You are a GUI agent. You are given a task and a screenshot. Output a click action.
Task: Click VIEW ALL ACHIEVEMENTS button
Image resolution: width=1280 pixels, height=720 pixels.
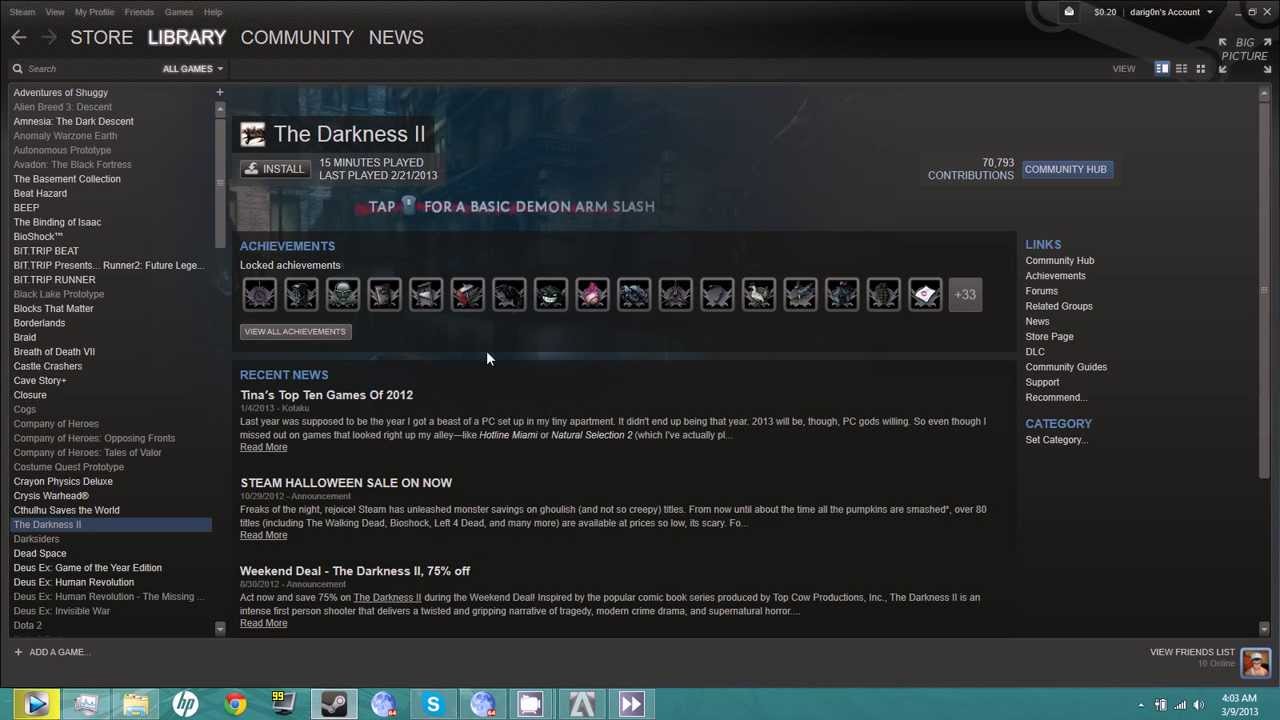click(x=295, y=332)
